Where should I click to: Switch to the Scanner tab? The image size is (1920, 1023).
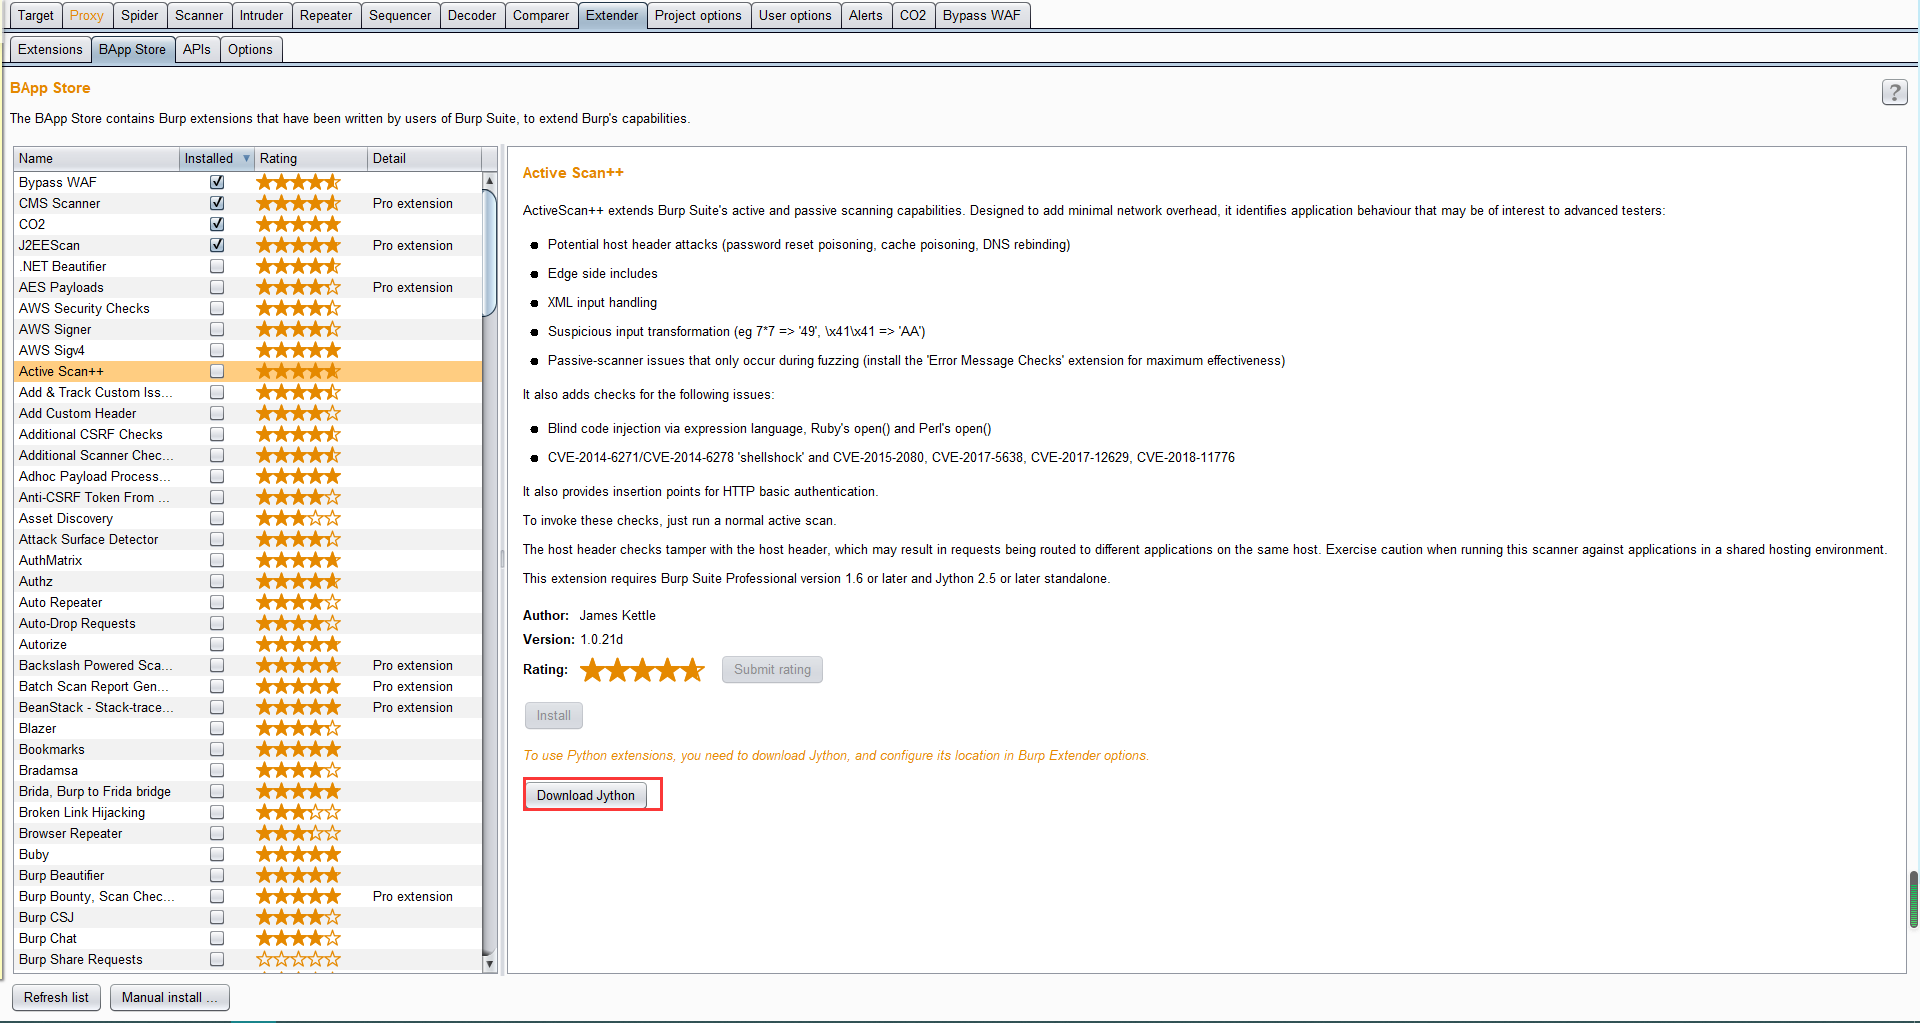click(x=199, y=15)
